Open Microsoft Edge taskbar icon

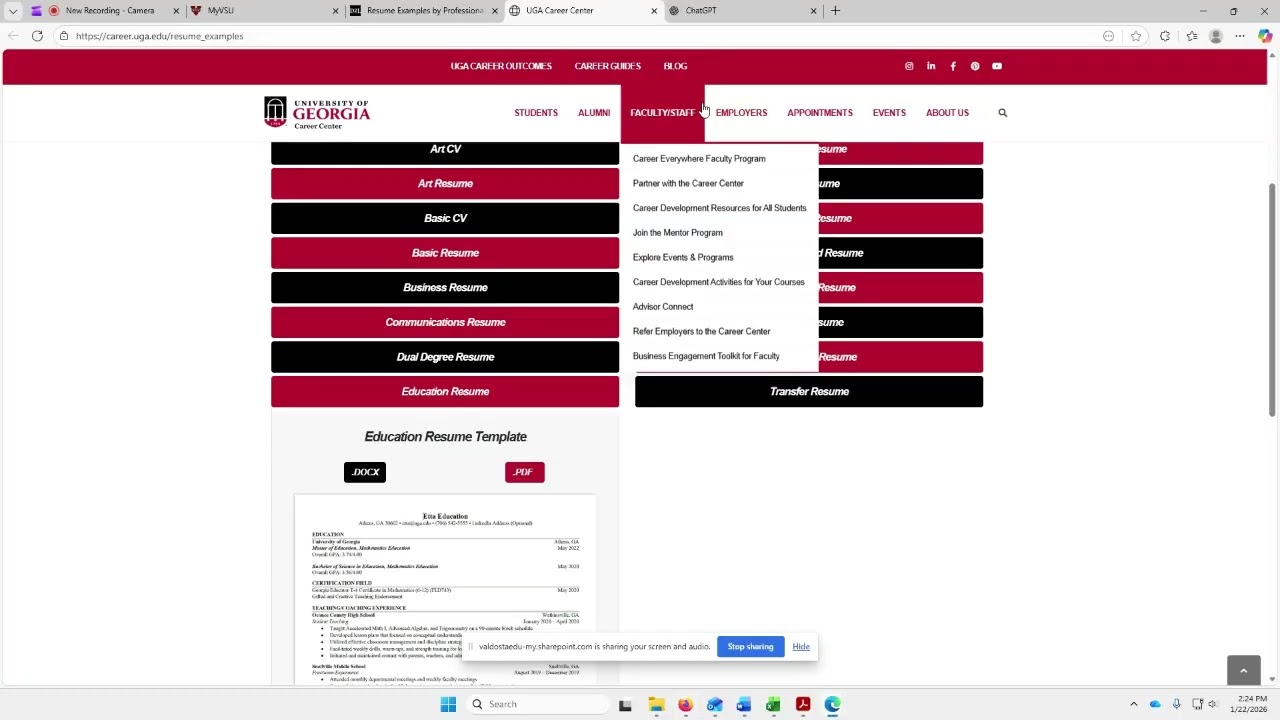click(x=832, y=704)
